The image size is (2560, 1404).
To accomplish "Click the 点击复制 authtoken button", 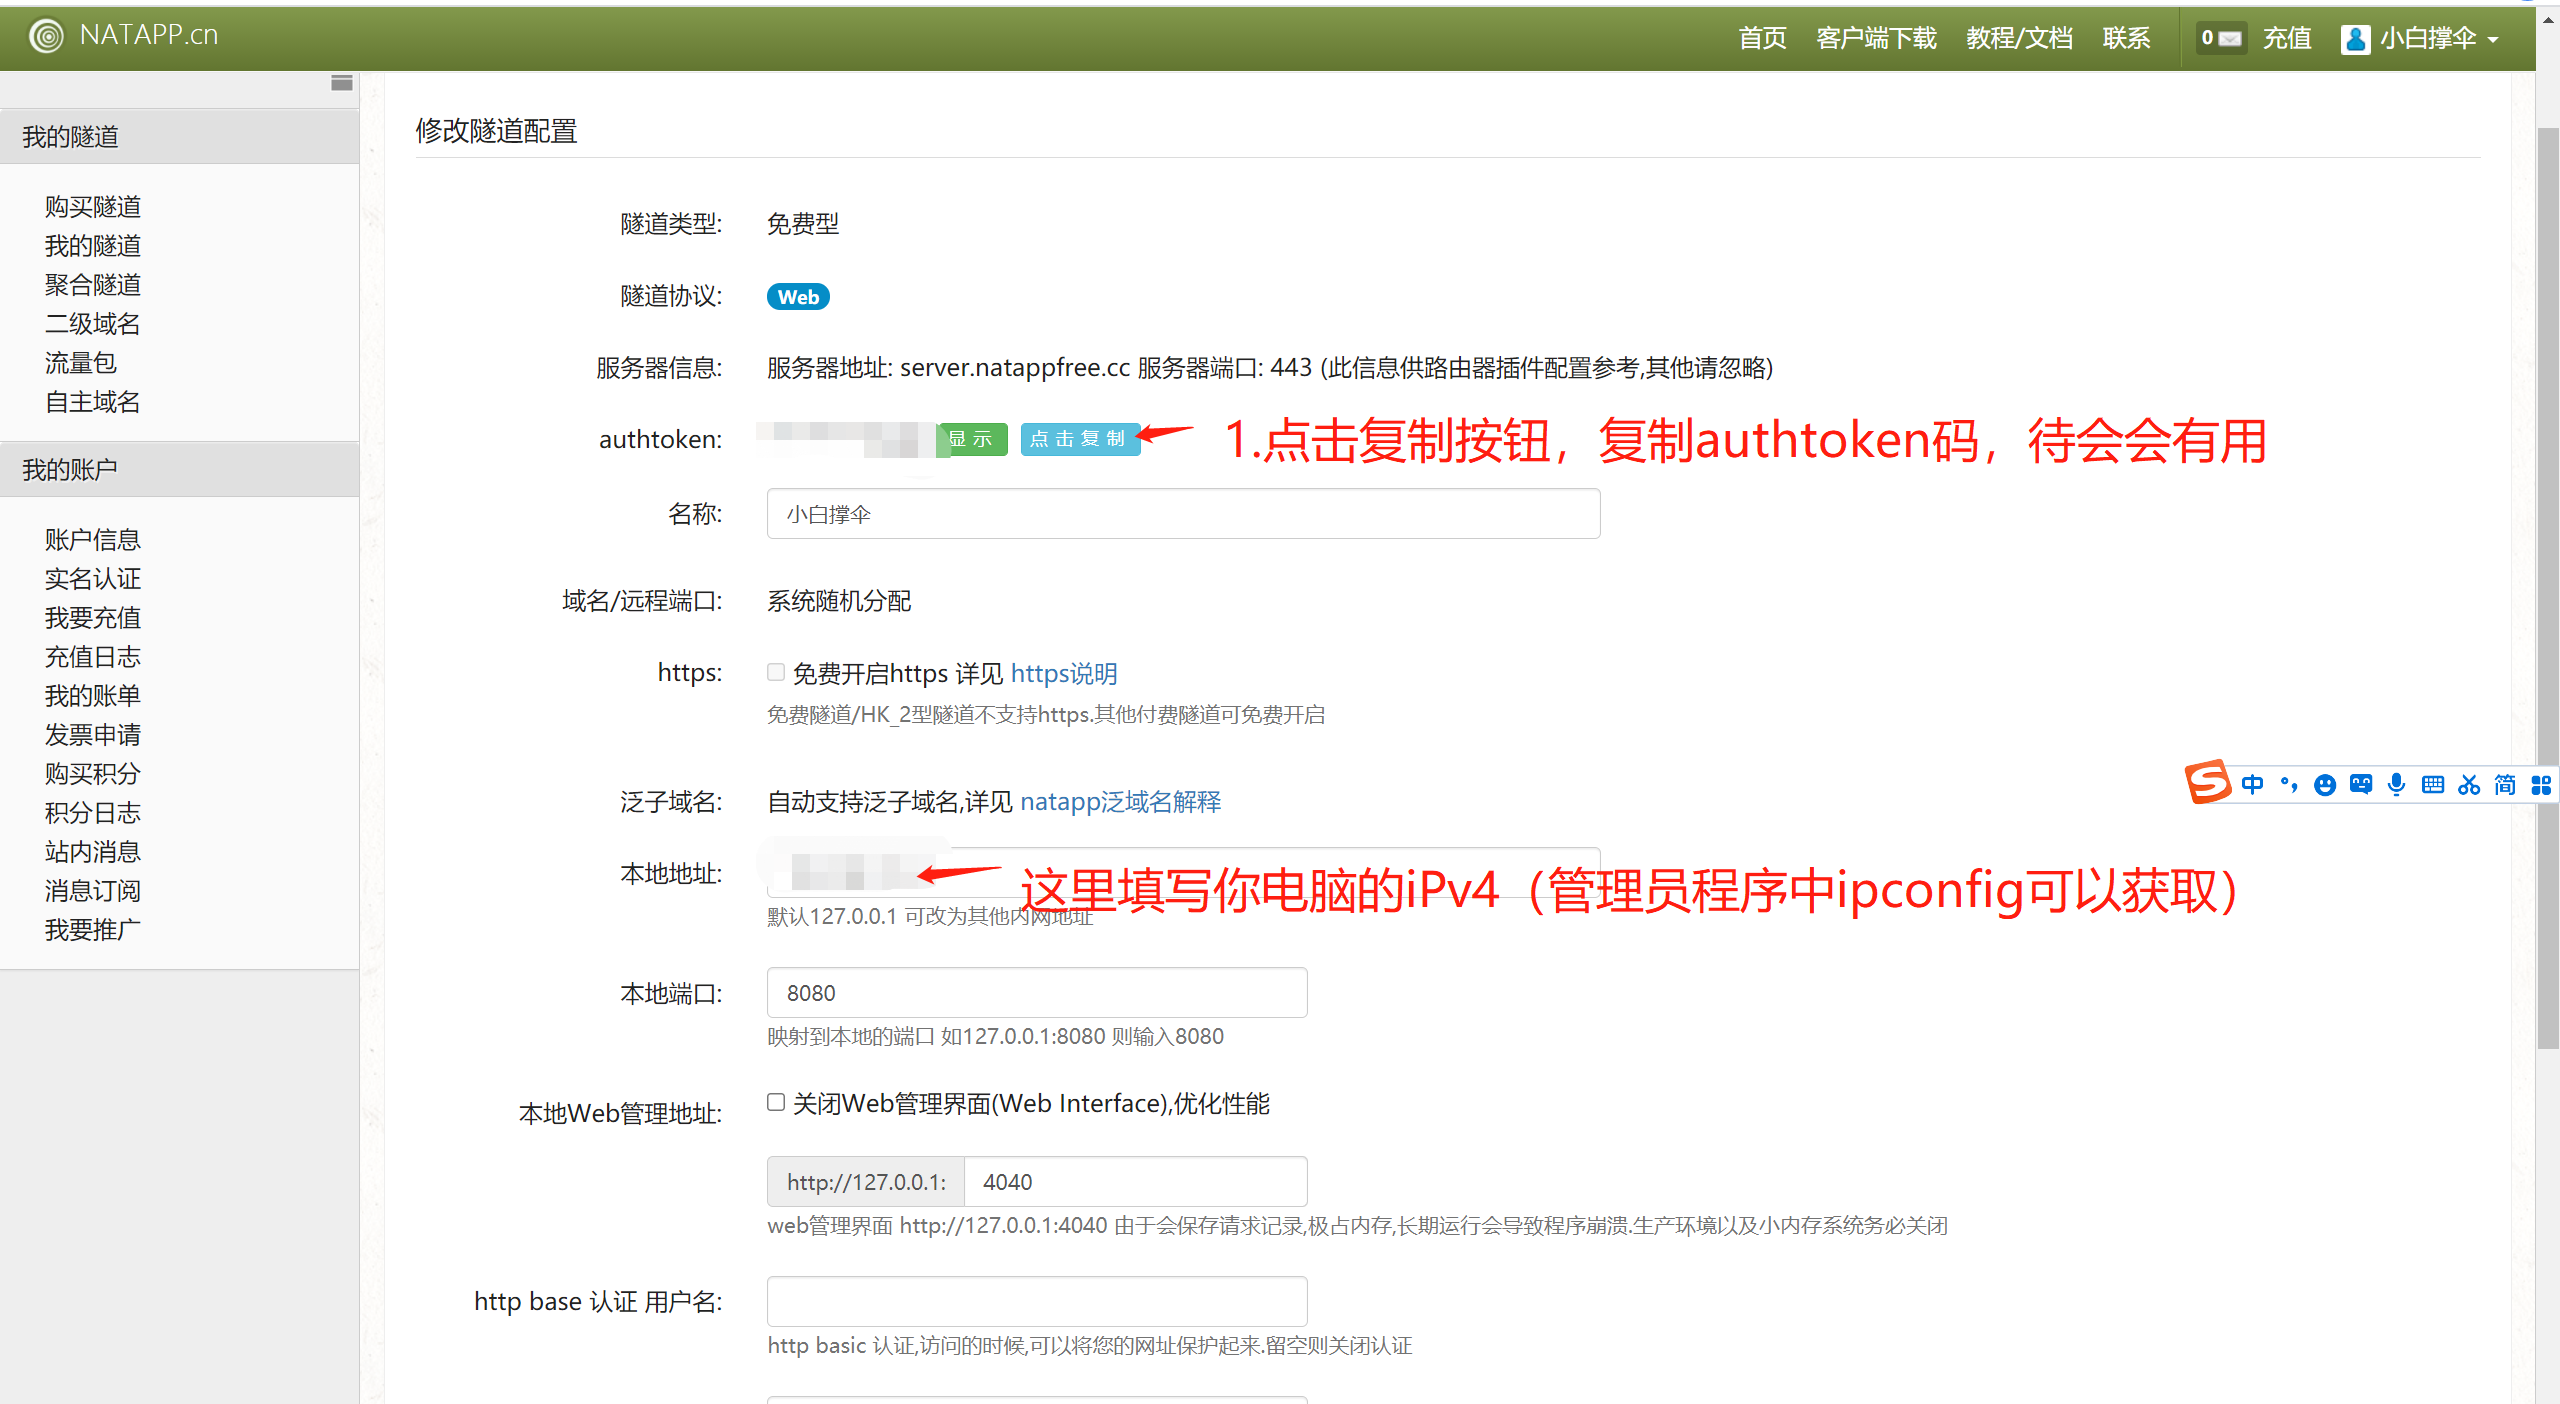I will pos(1080,439).
